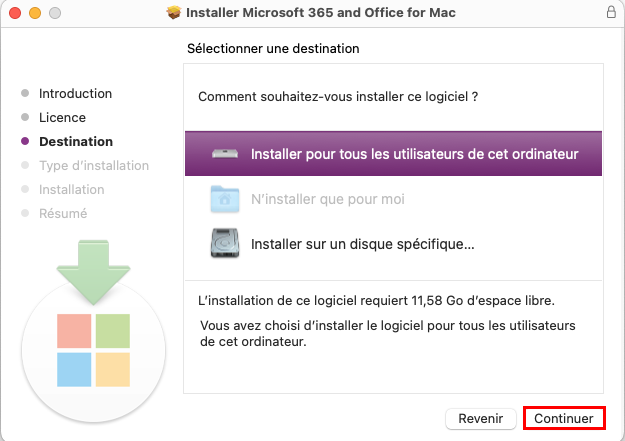The image size is (625, 441).
Task: Click the purple Destination step bullet
Action: pos(25,141)
